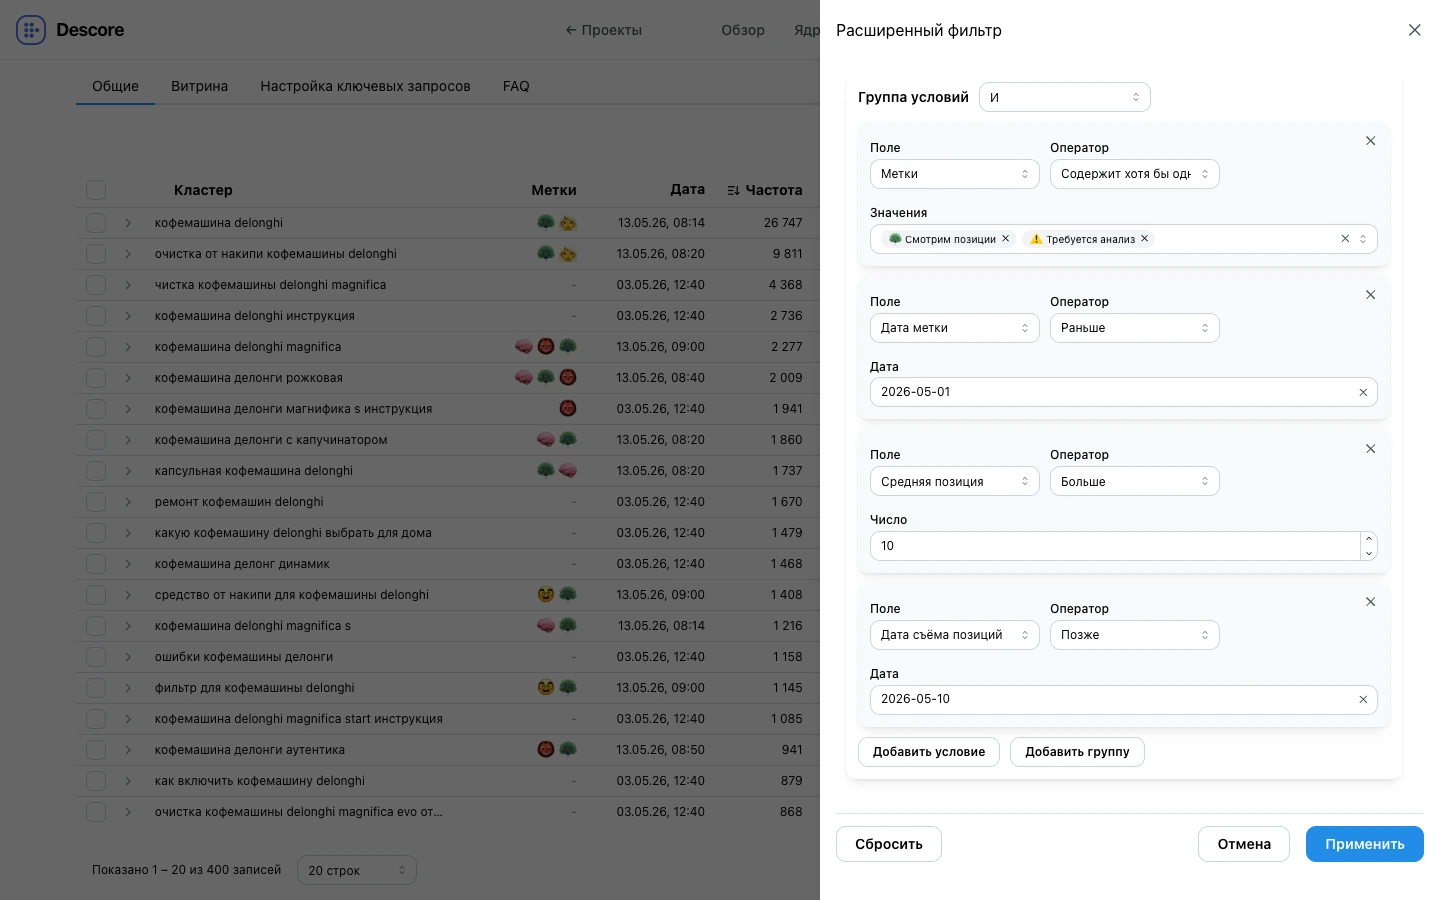1440x900 pixels.
Task: Click the Descore logo icon
Action: click(x=31, y=30)
